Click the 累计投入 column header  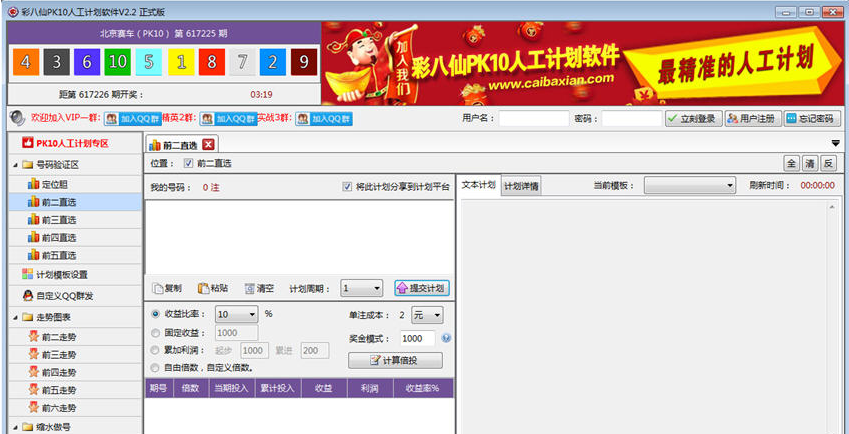tap(278, 388)
